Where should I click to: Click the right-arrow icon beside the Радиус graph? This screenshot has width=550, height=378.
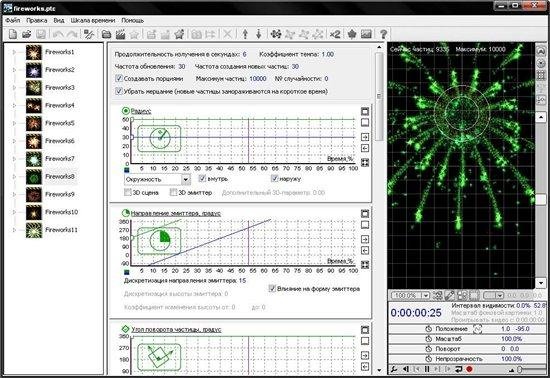pos(365,137)
